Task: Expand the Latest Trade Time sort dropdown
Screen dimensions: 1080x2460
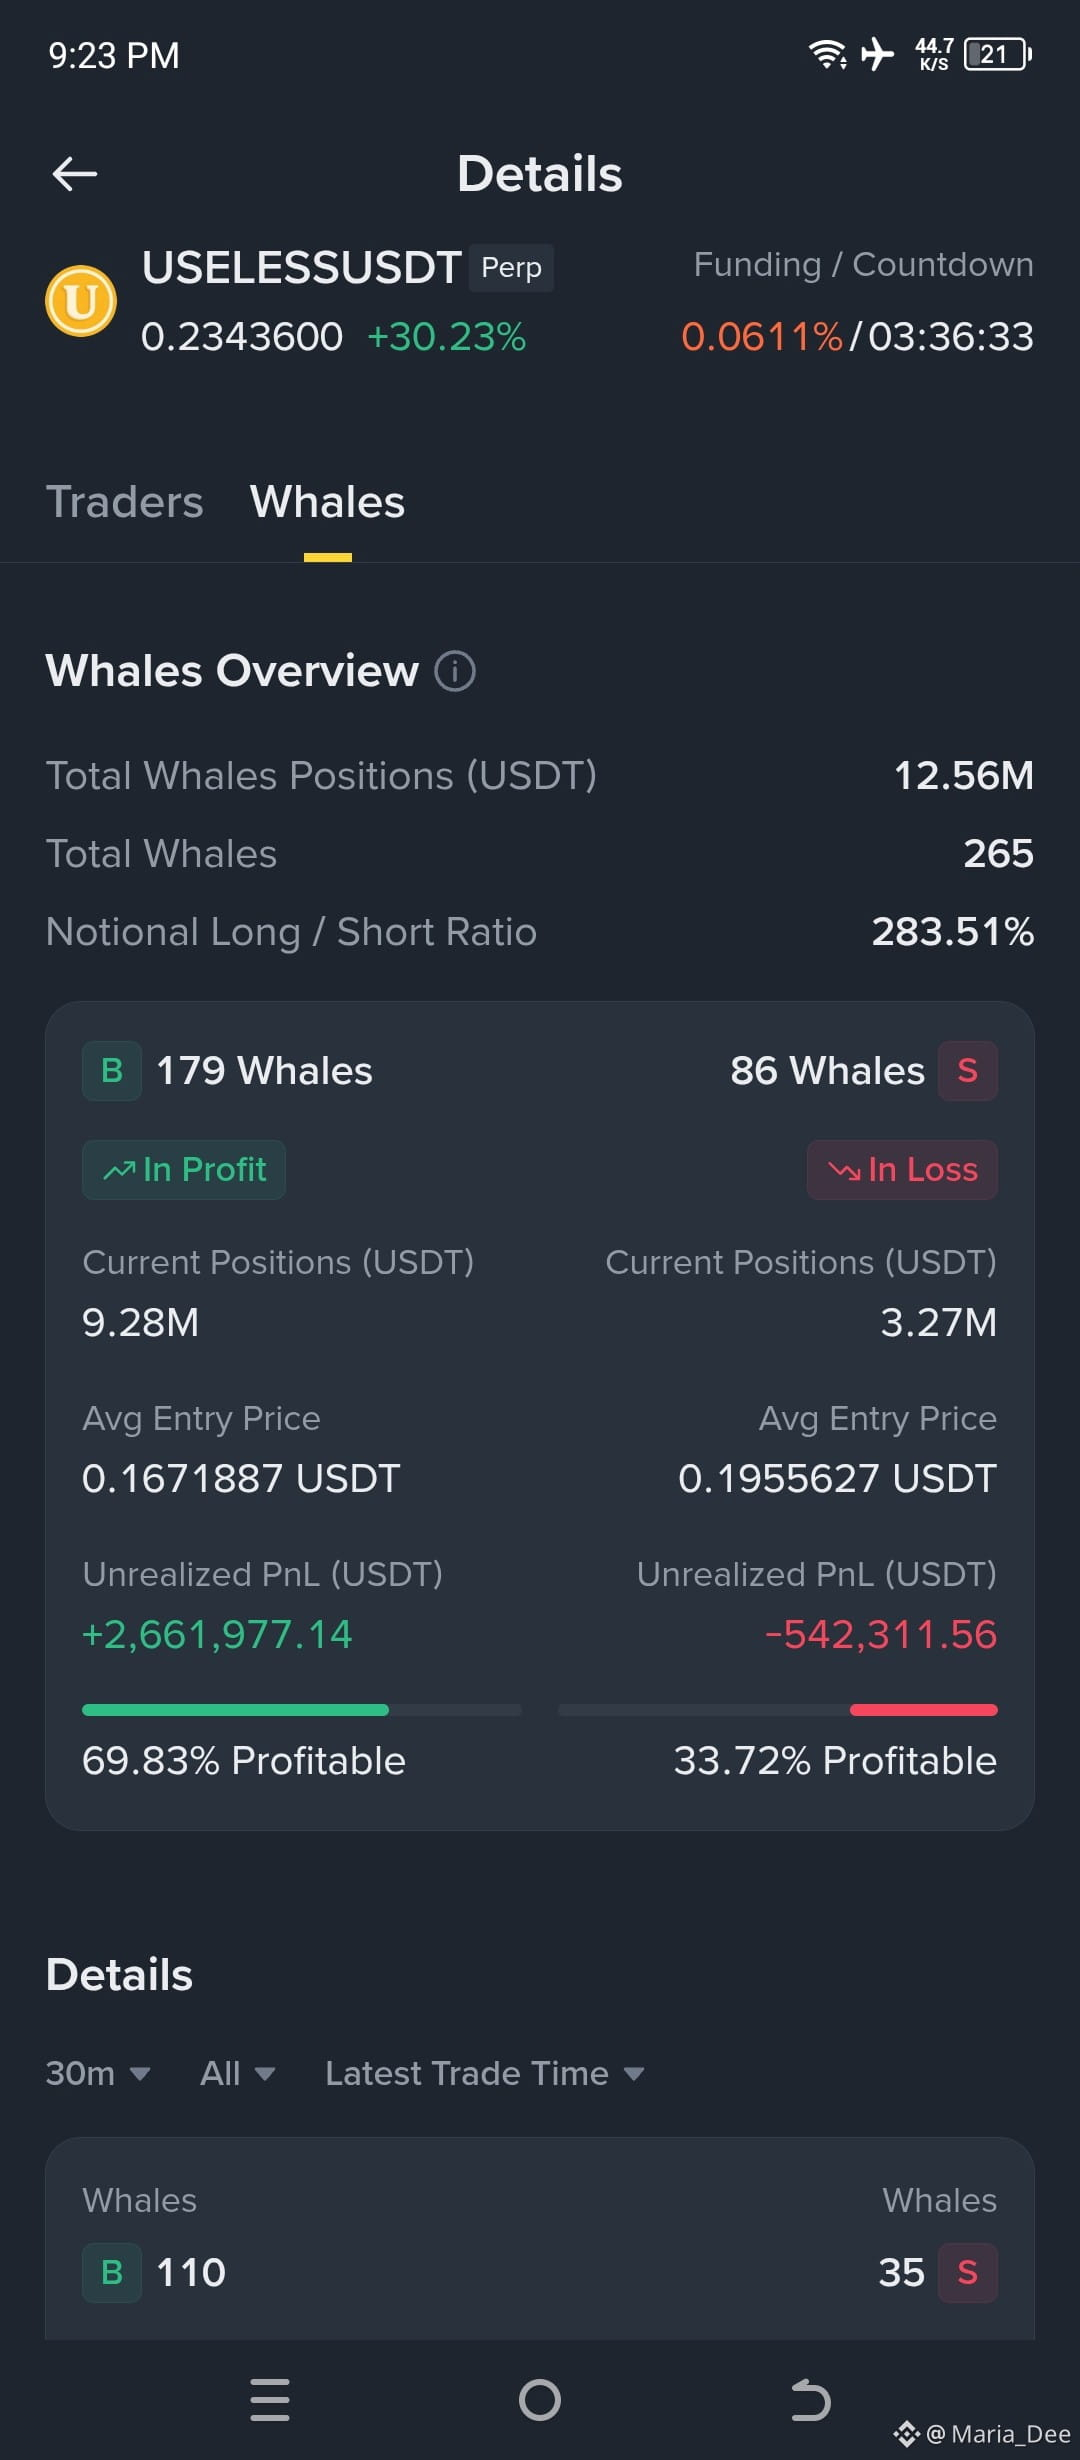Action: [x=485, y=2074]
